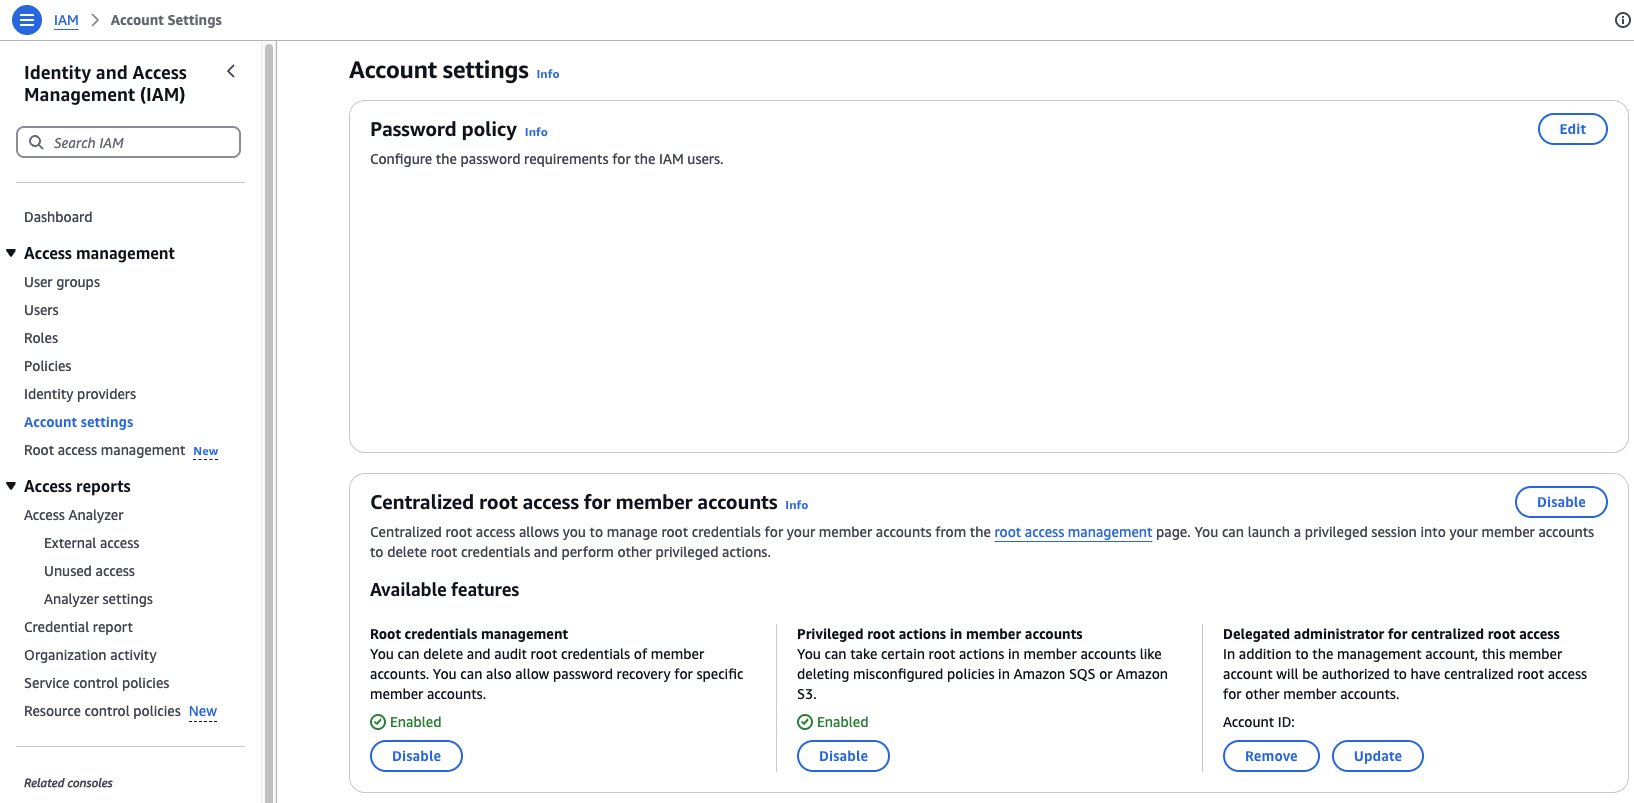Collapse the IAM side panel arrow
This screenshot has width=1634, height=803.
(231, 71)
